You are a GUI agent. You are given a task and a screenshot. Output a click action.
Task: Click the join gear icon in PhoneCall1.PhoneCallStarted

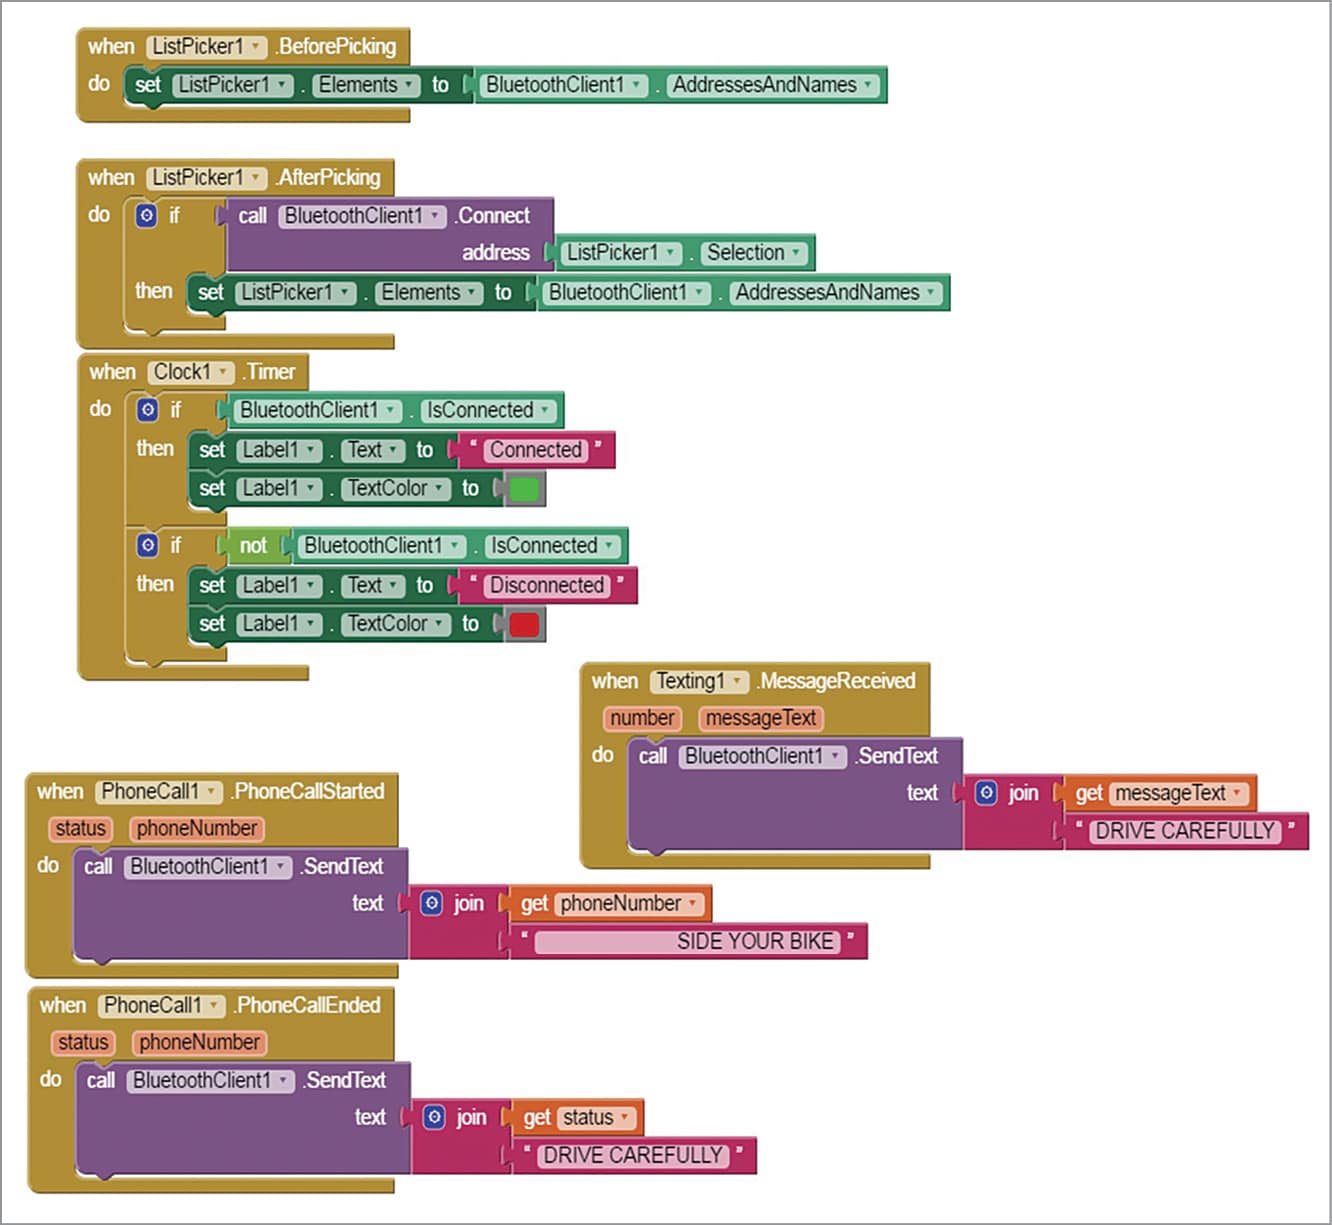[x=431, y=903]
